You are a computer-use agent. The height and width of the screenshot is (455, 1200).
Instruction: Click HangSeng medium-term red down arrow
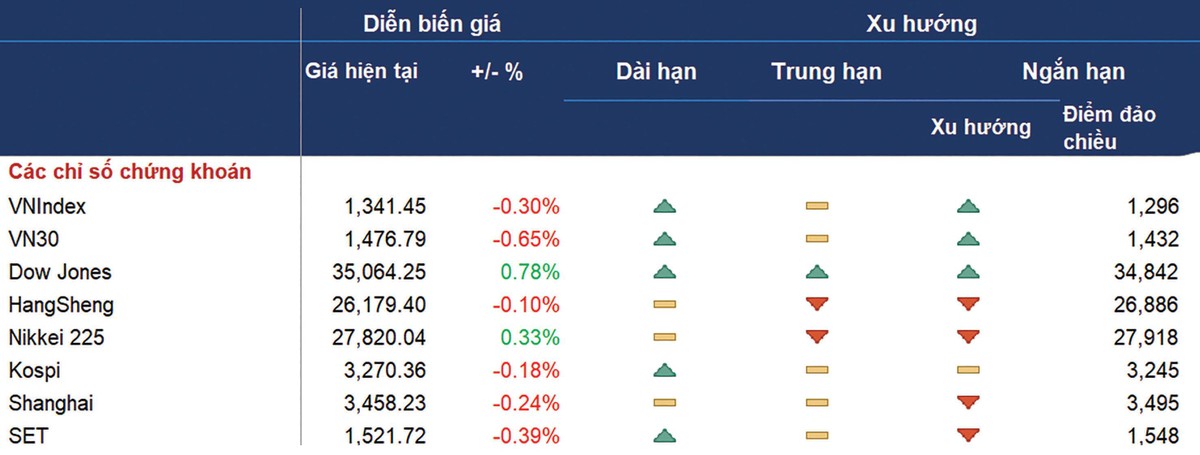817,304
